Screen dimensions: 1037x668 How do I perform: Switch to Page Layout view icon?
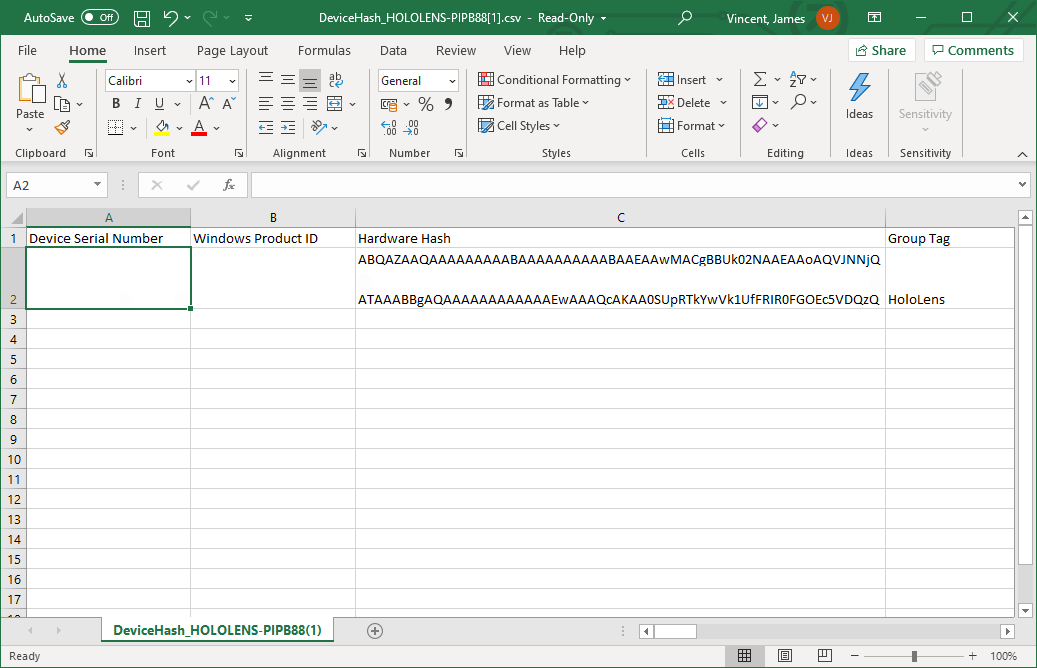click(785, 655)
